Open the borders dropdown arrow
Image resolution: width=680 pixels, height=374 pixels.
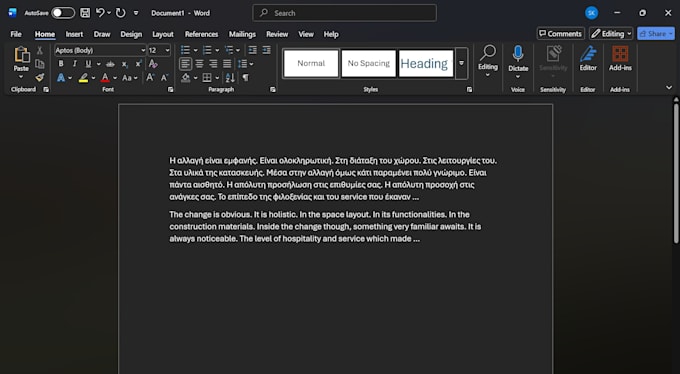[x=217, y=78]
